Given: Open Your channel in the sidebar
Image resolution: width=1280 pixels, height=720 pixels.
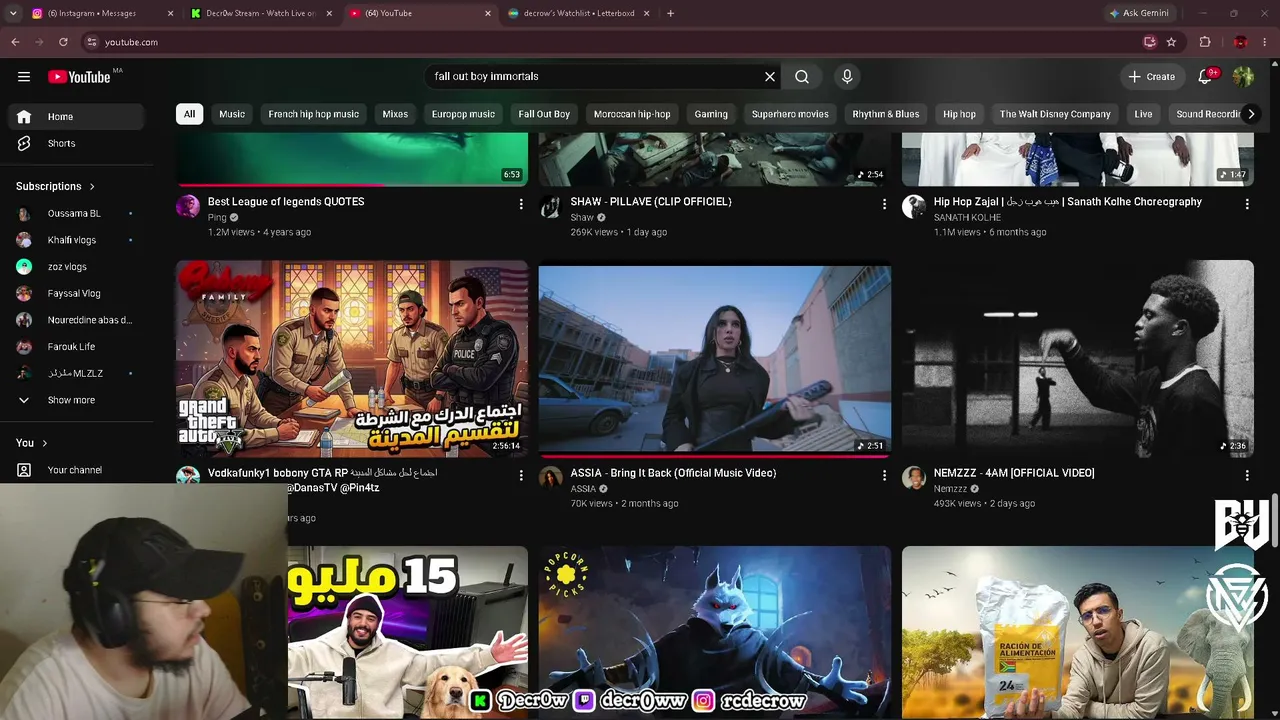Looking at the screenshot, I should point(77,470).
